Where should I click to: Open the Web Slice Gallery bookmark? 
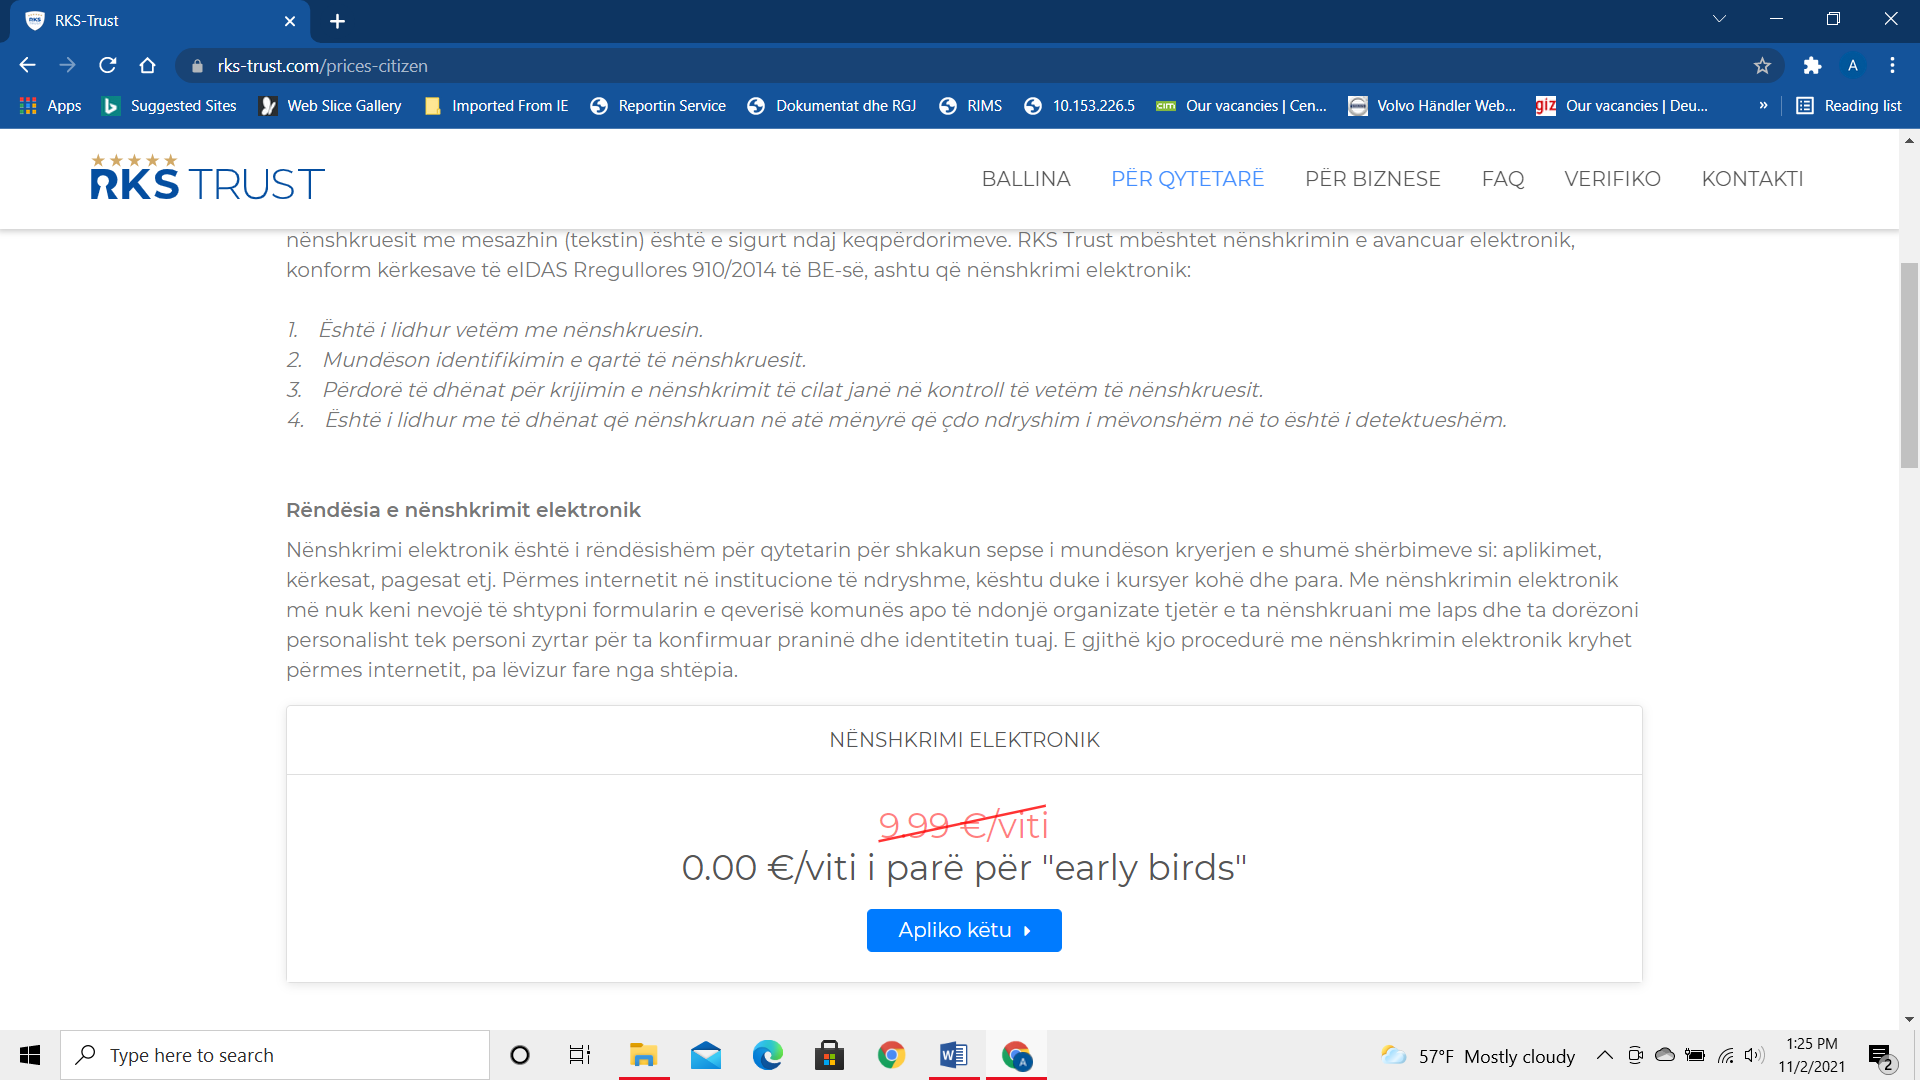[330, 105]
